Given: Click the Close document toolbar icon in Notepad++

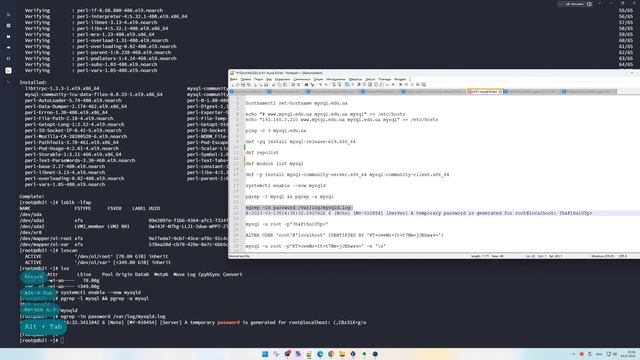Looking at the screenshot, I should tap(255, 84).
